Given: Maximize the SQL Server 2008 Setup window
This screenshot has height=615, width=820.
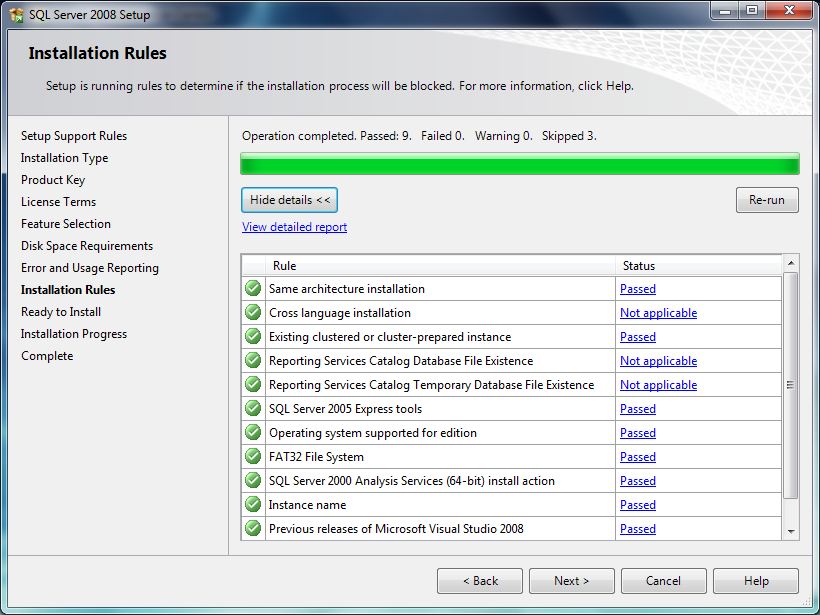Looking at the screenshot, I should [751, 10].
